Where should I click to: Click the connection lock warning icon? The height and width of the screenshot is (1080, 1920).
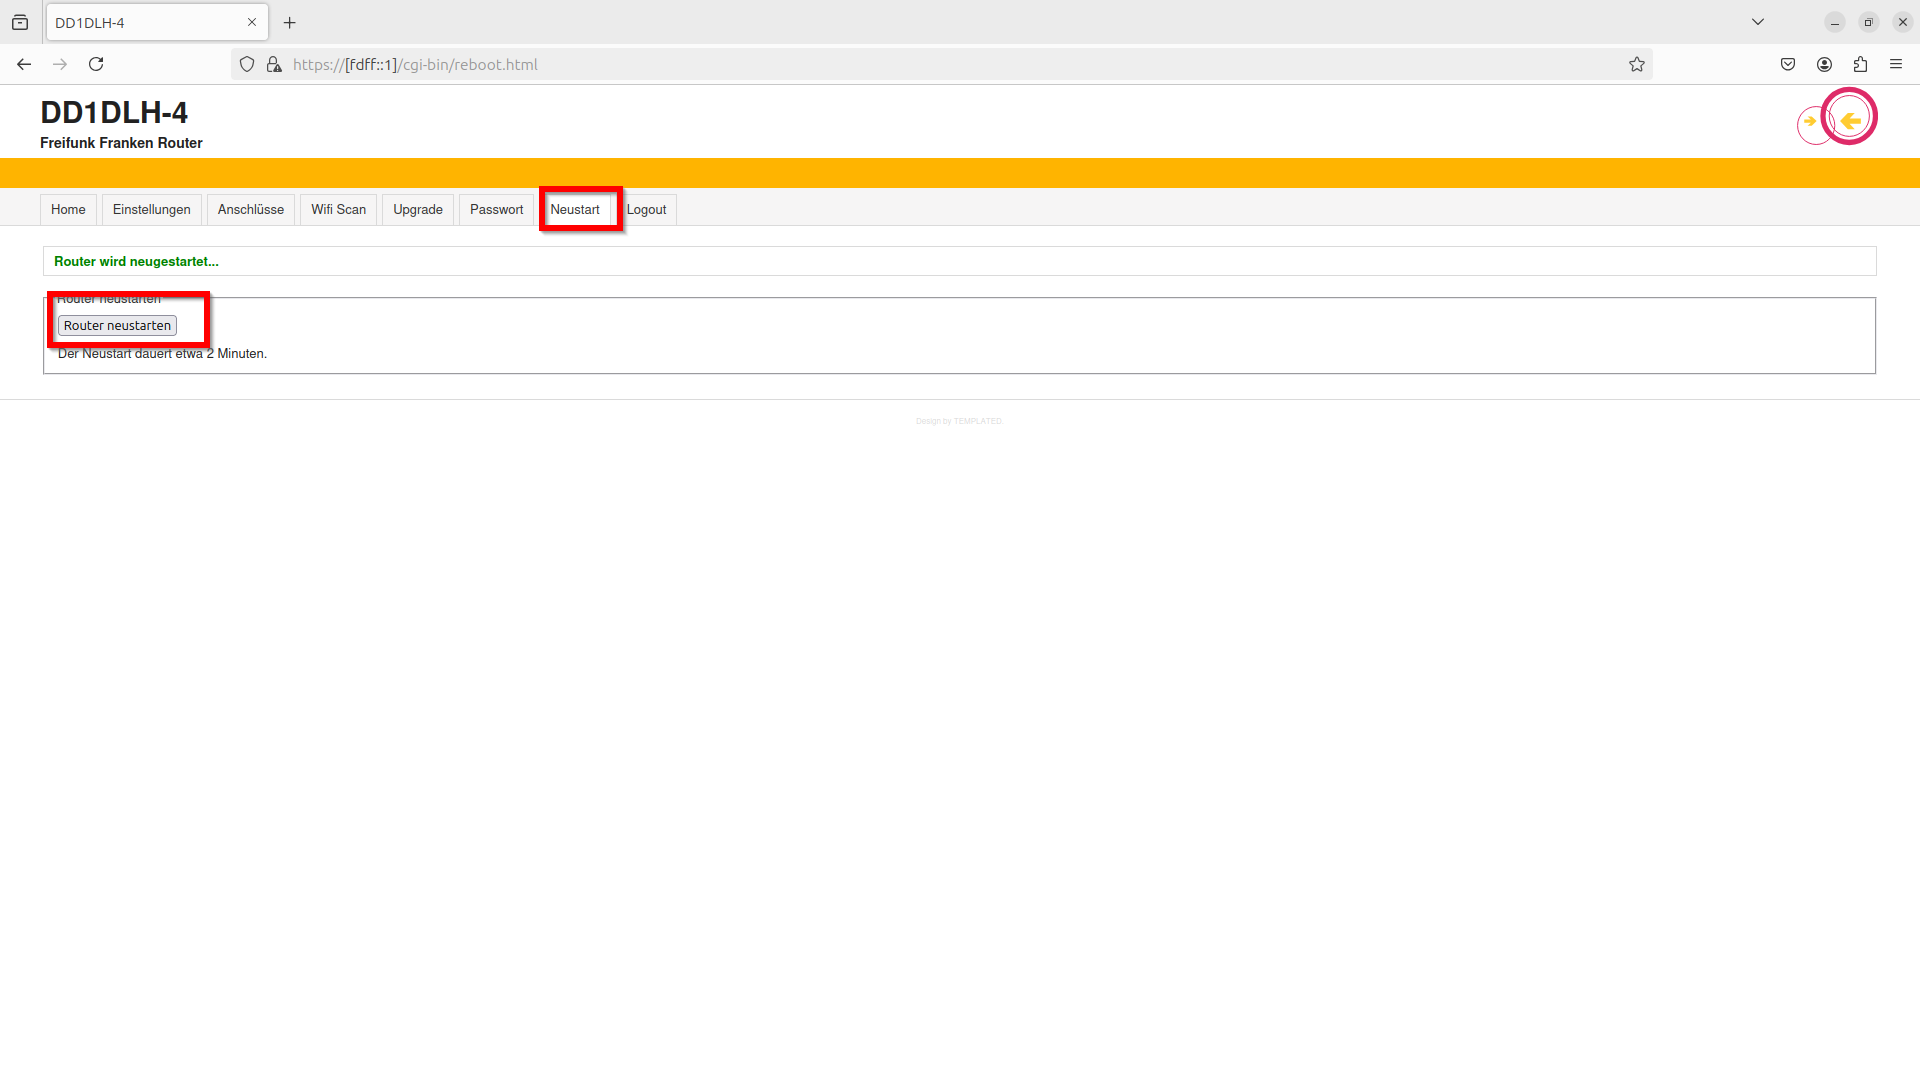pos(274,64)
